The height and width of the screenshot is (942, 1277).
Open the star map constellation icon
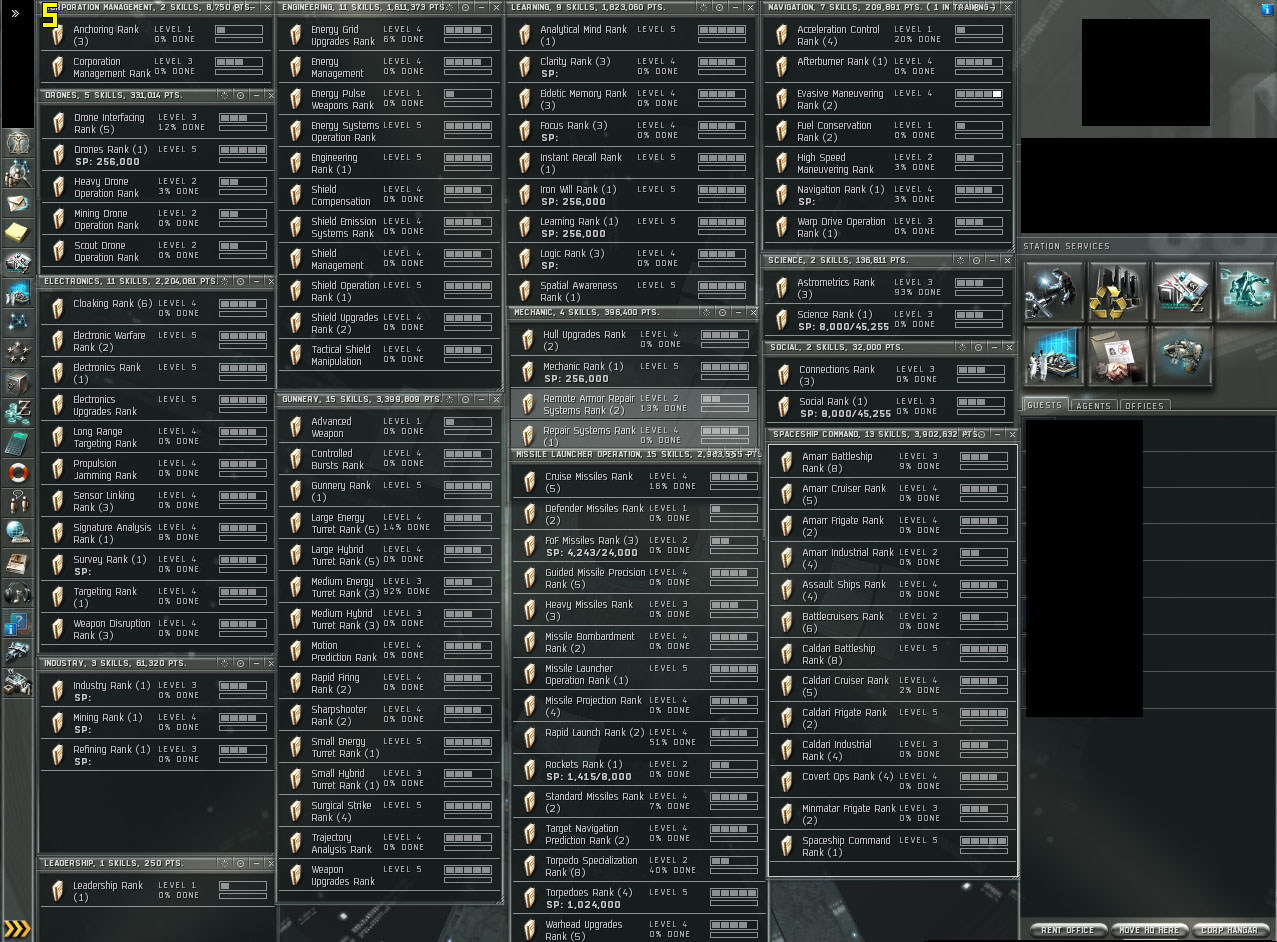[x=18, y=323]
